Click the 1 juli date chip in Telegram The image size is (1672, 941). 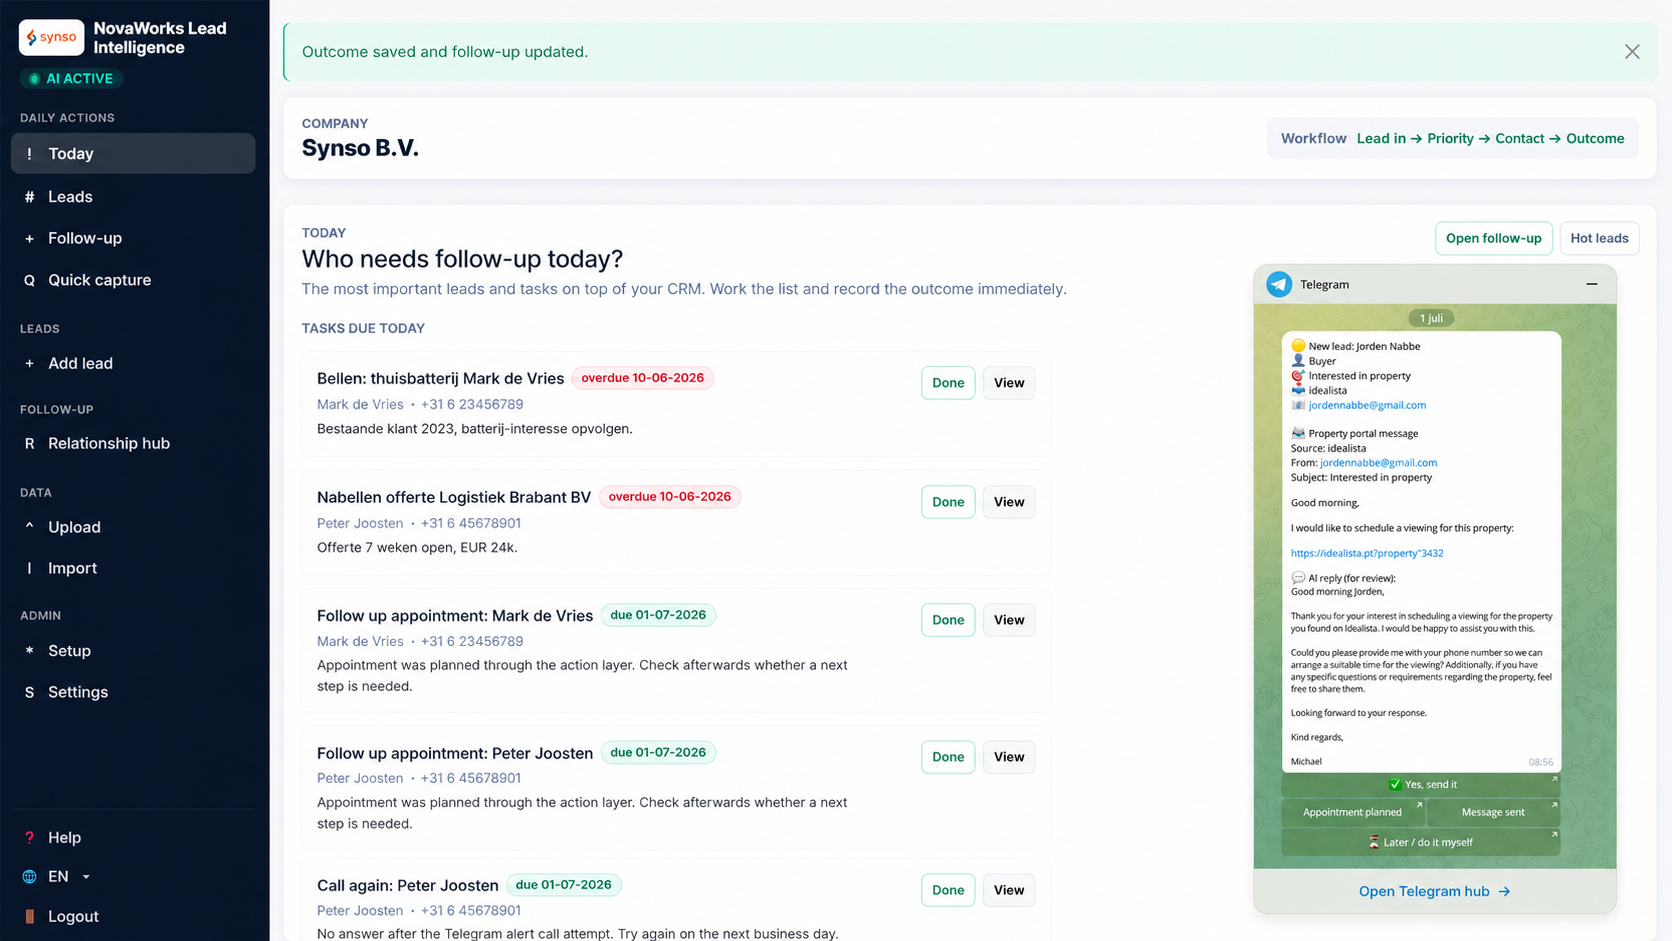pyautogui.click(x=1431, y=318)
